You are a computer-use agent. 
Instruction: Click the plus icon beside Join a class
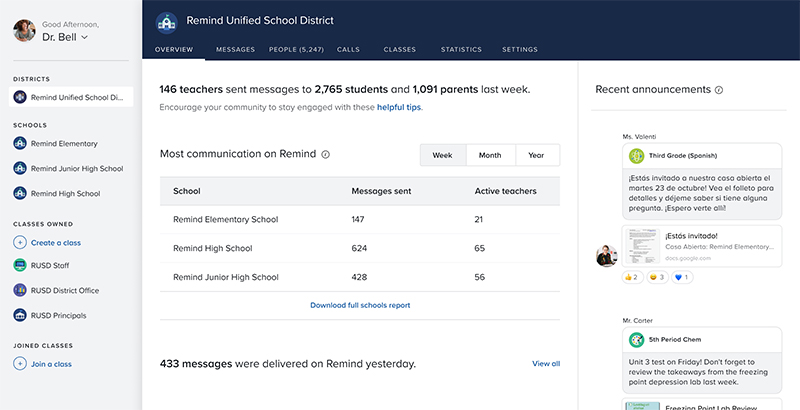click(x=20, y=364)
